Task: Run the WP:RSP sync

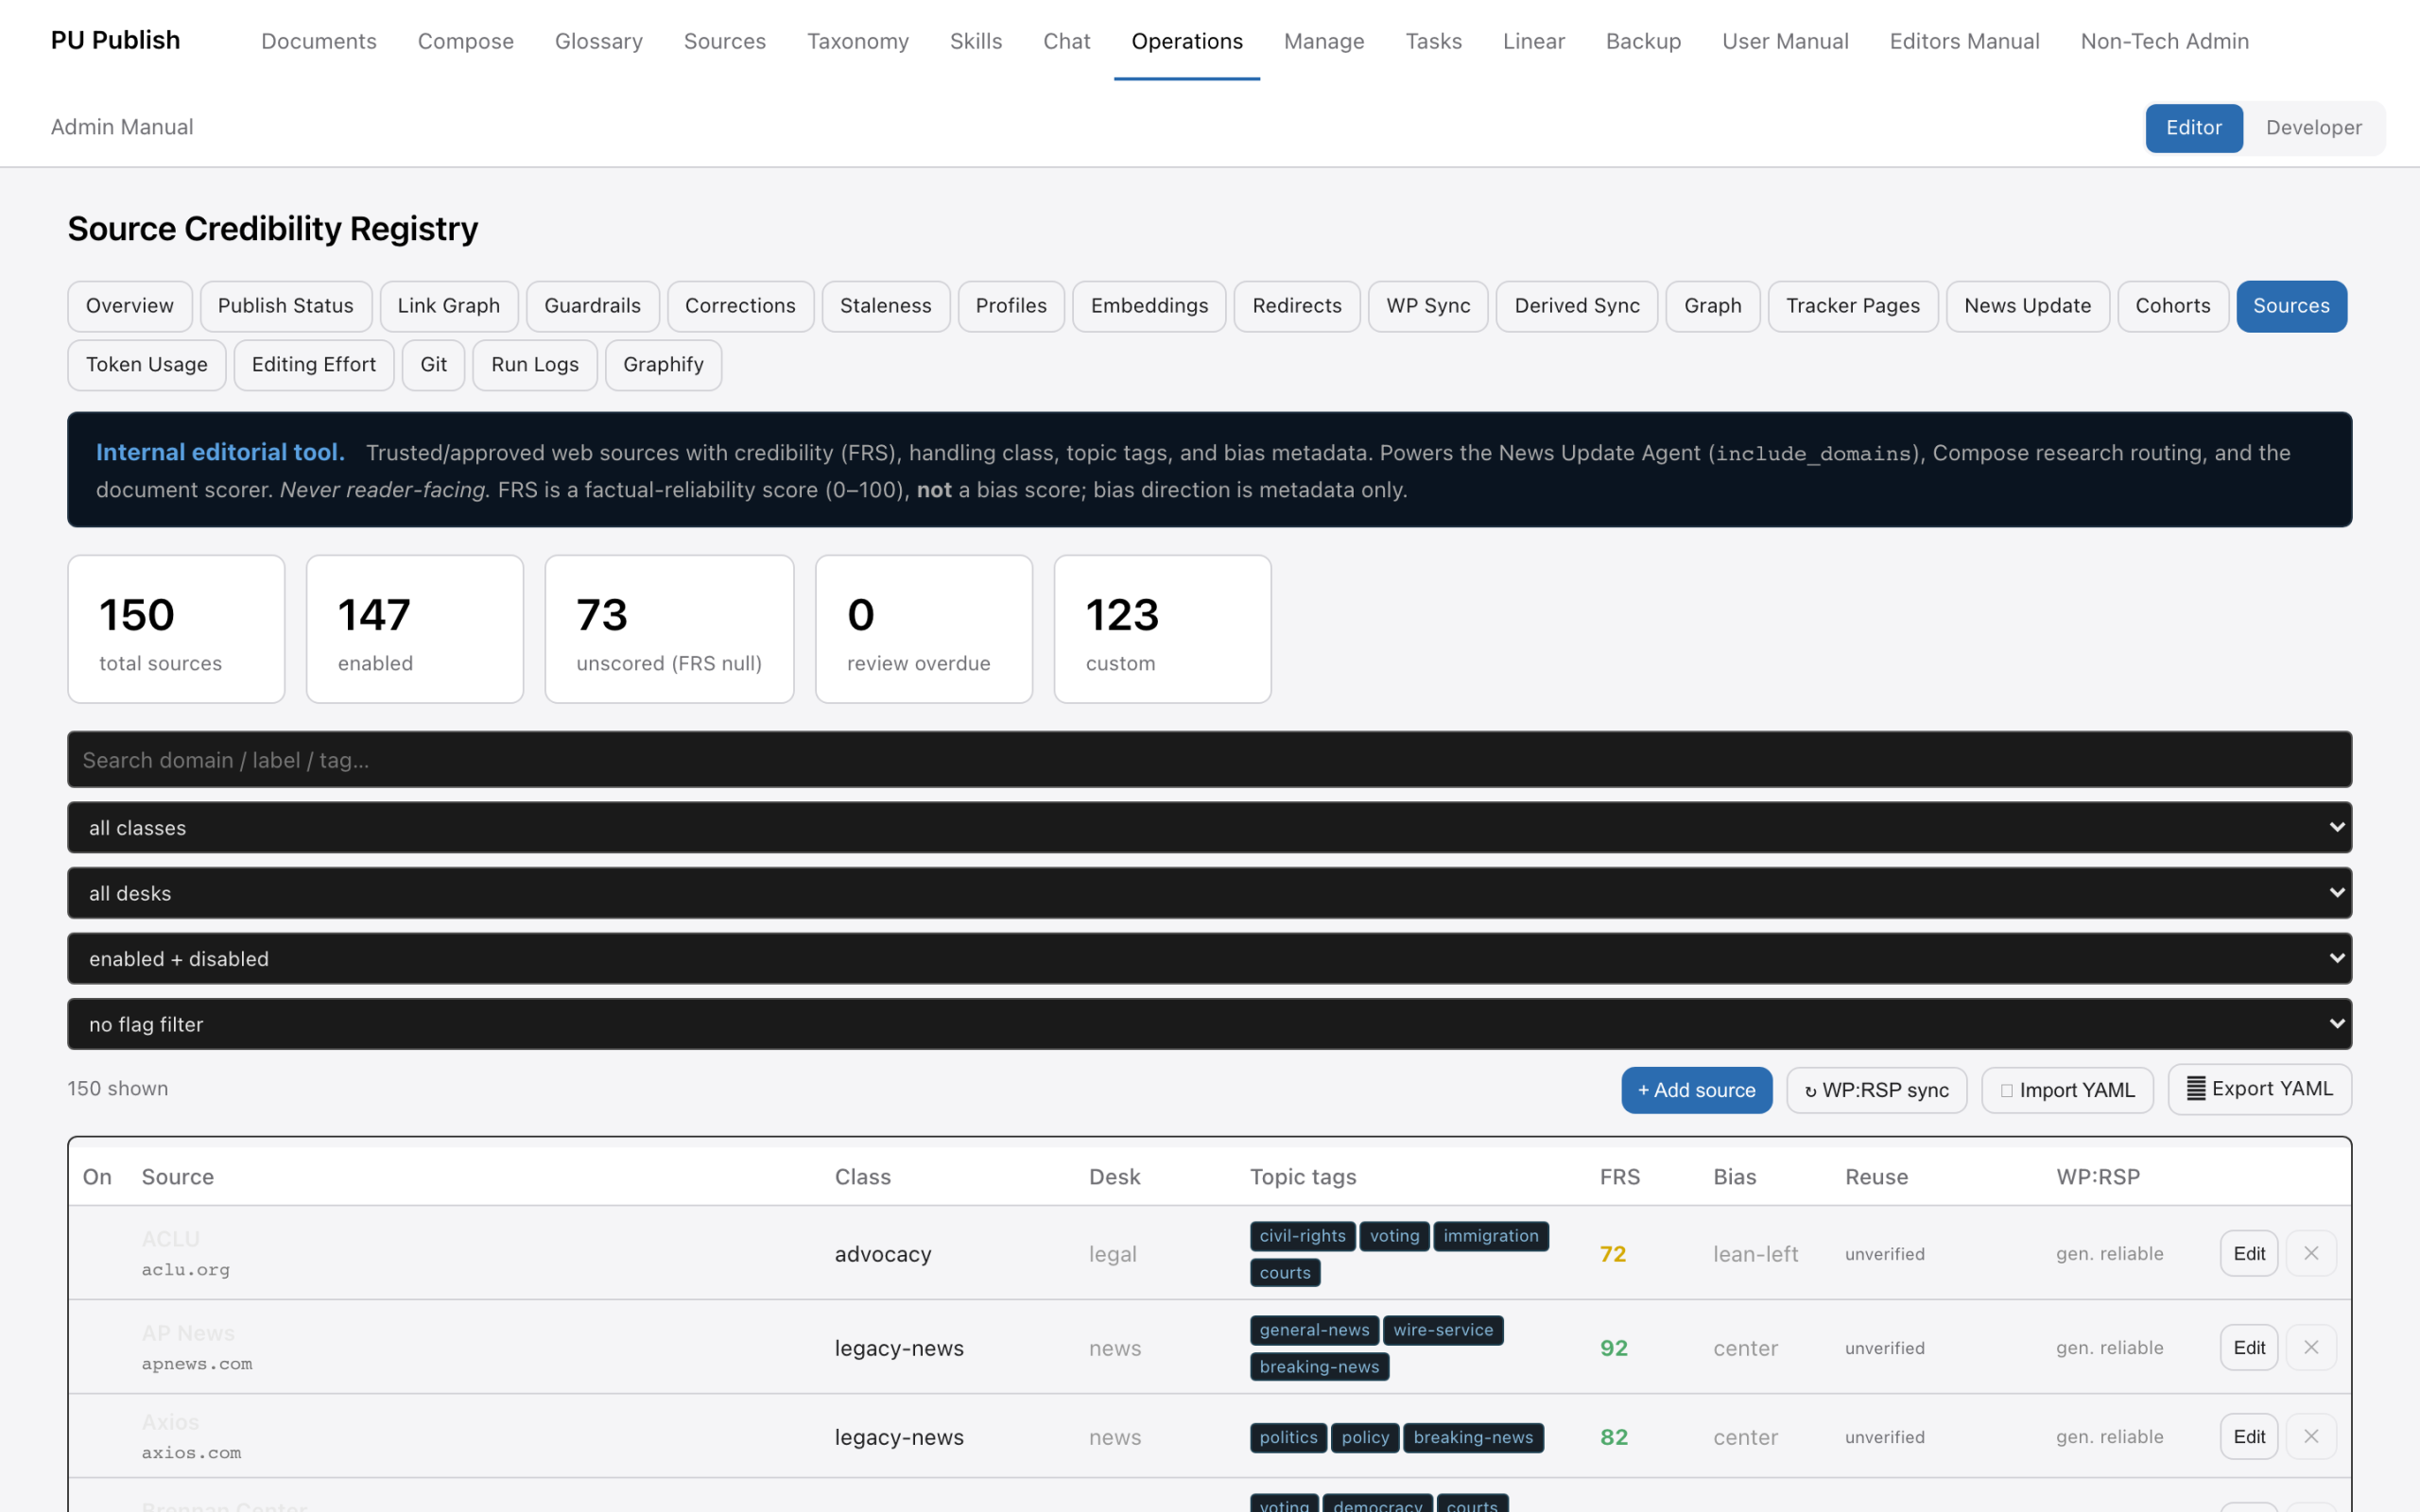Action: click(x=1876, y=1090)
